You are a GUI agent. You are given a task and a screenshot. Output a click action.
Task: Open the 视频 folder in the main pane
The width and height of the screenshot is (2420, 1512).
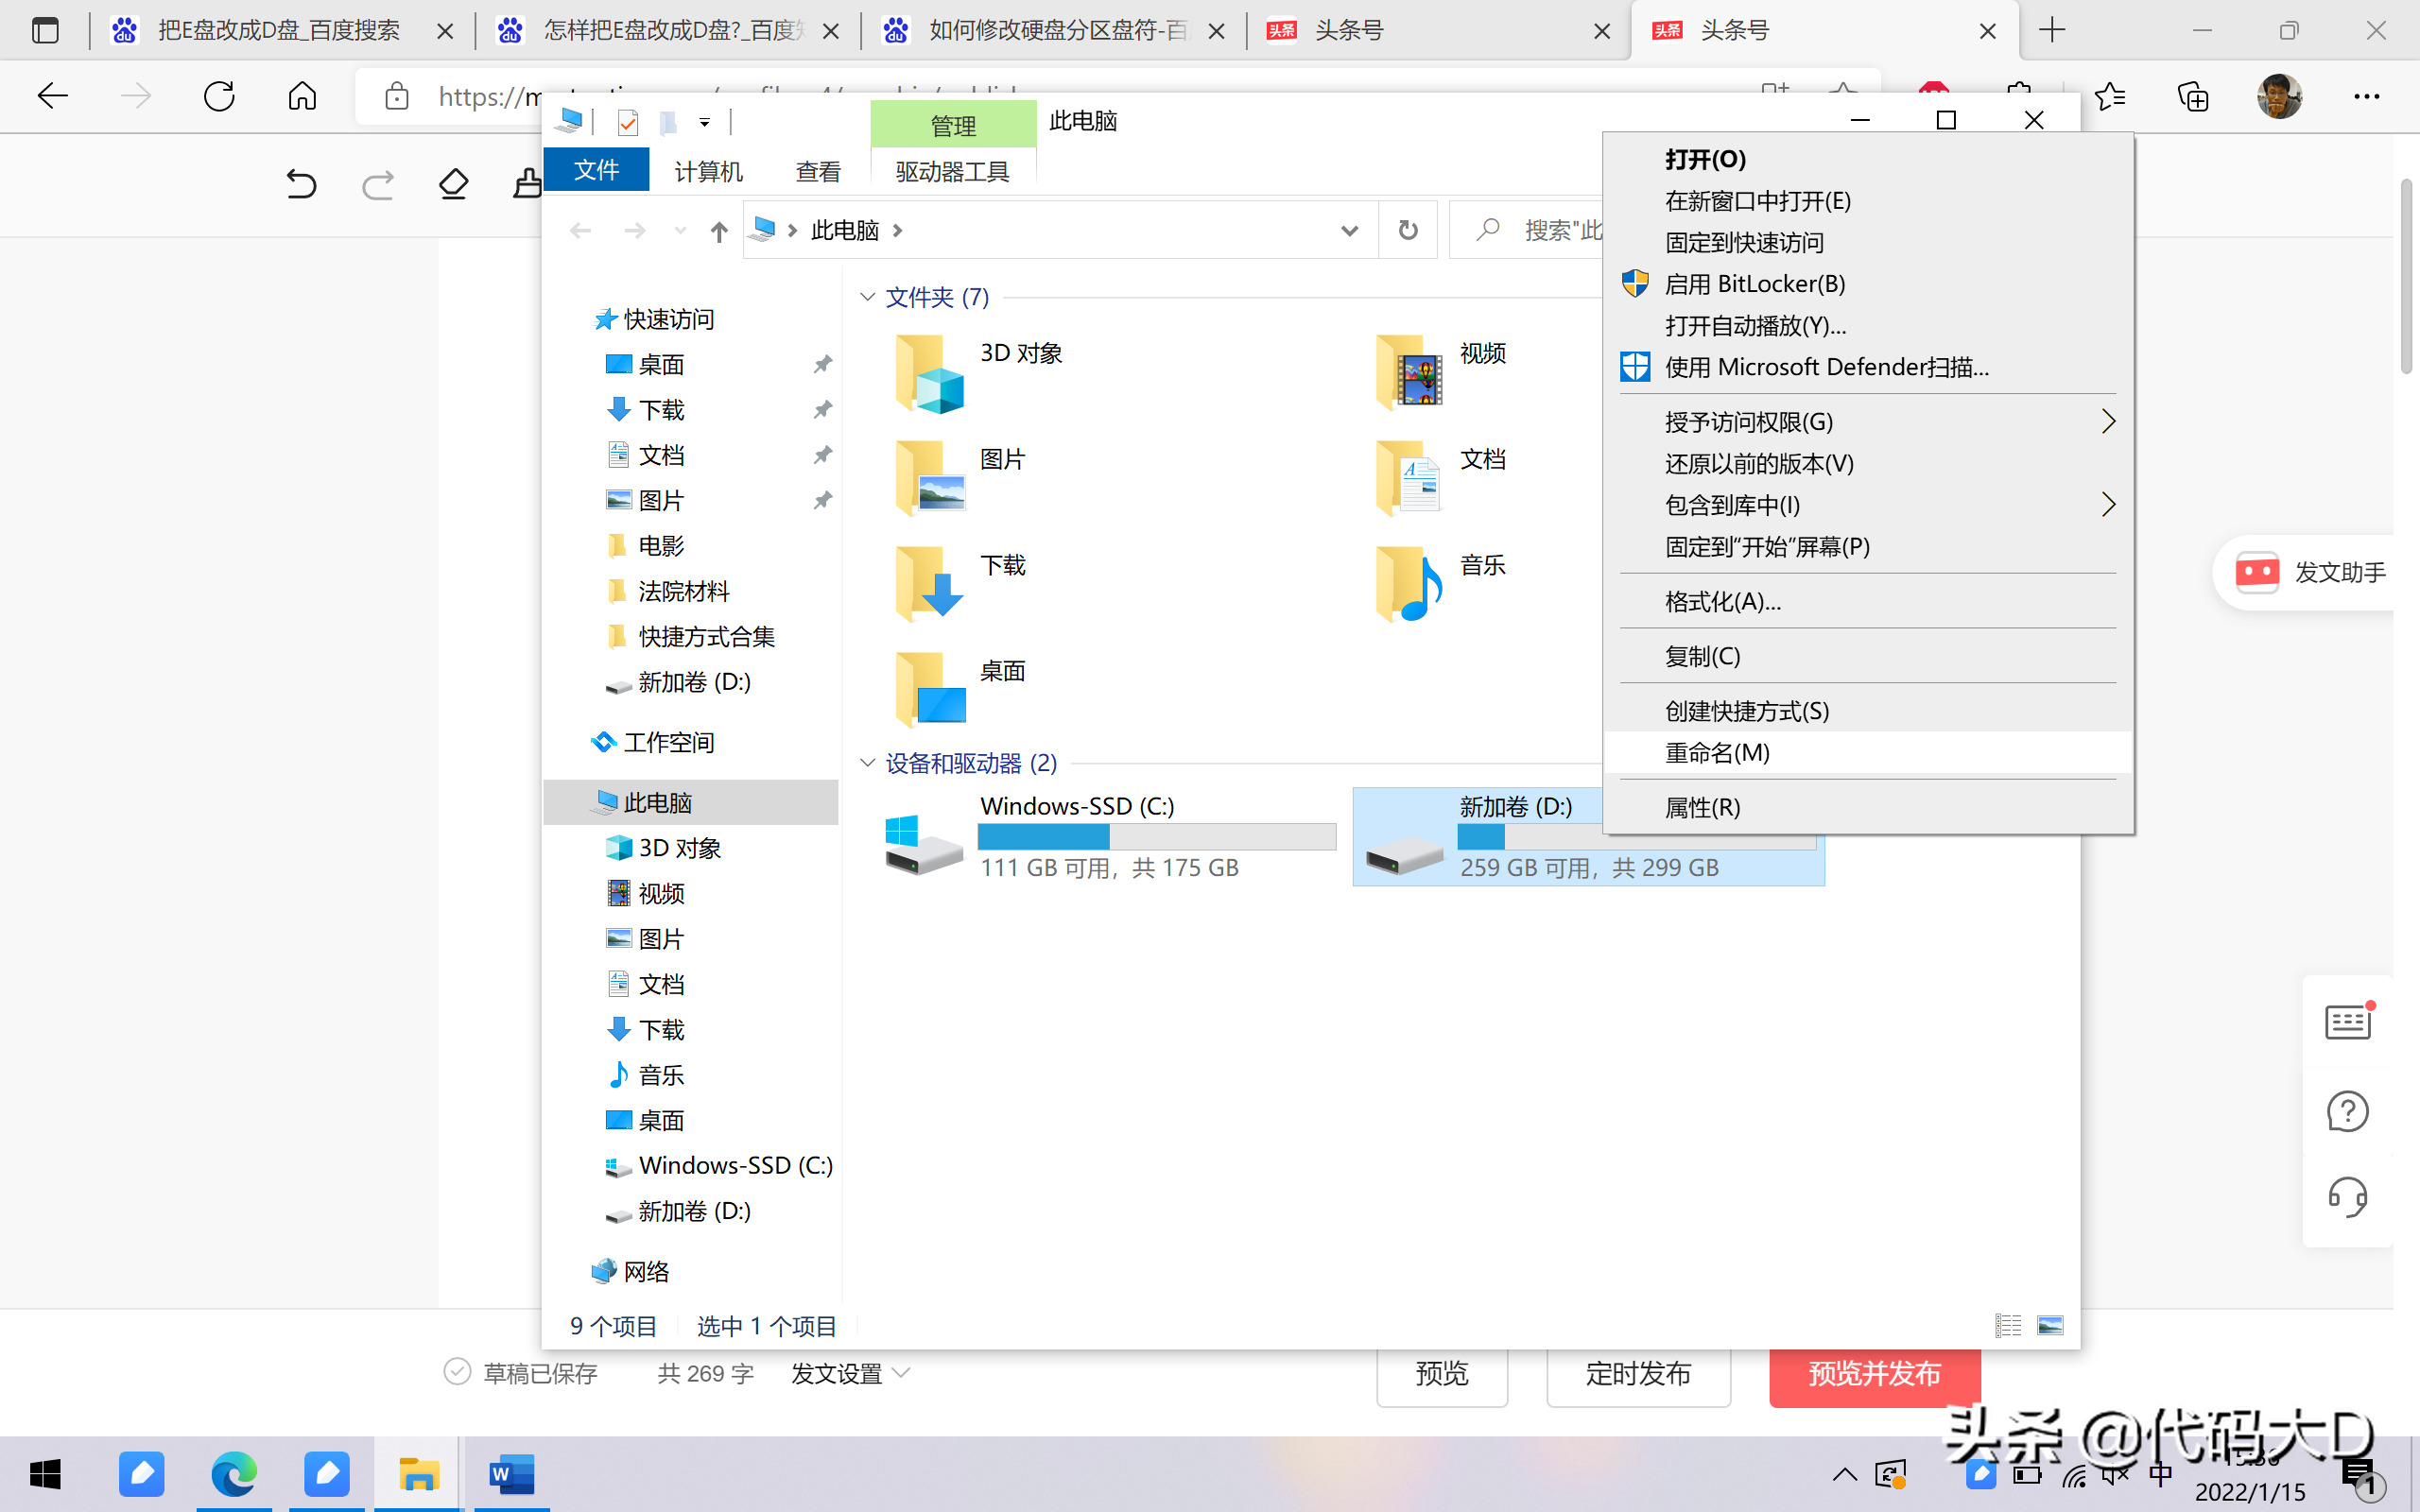click(x=1409, y=374)
